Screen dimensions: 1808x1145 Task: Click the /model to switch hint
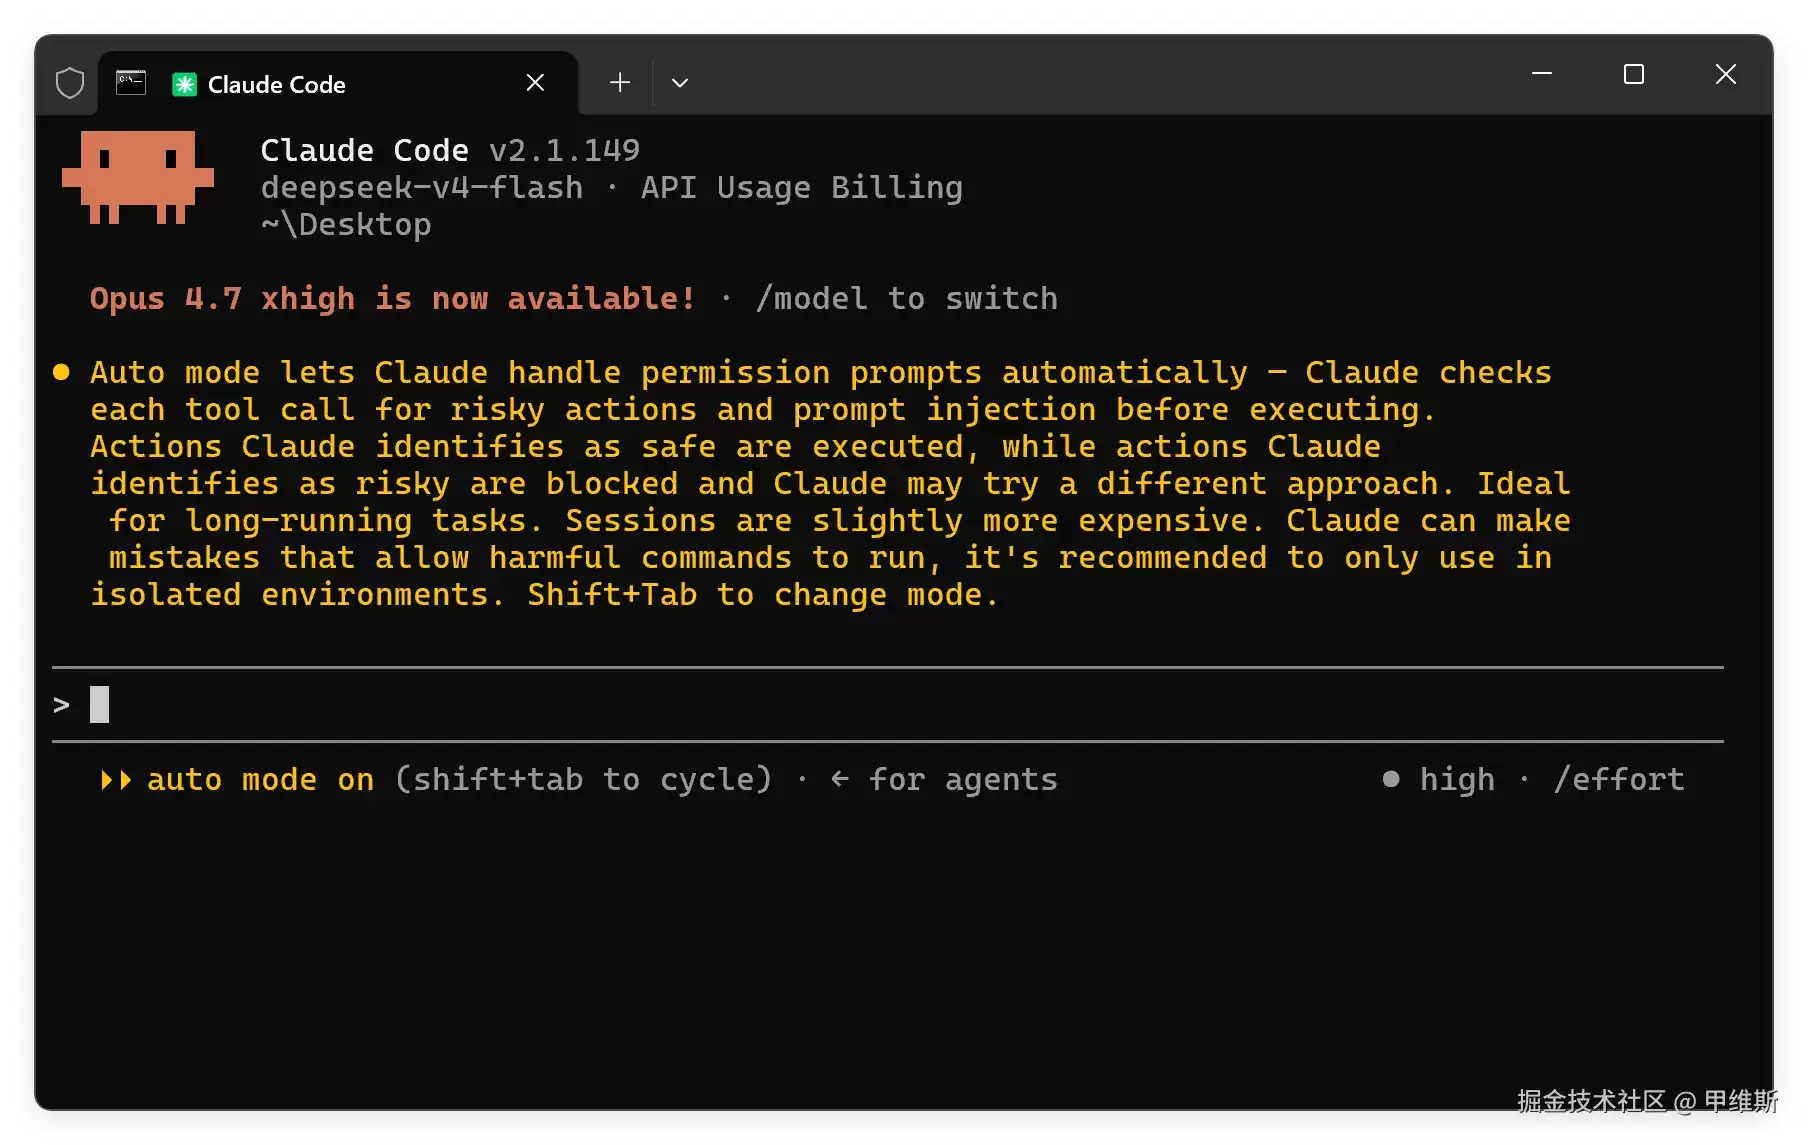(x=906, y=299)
